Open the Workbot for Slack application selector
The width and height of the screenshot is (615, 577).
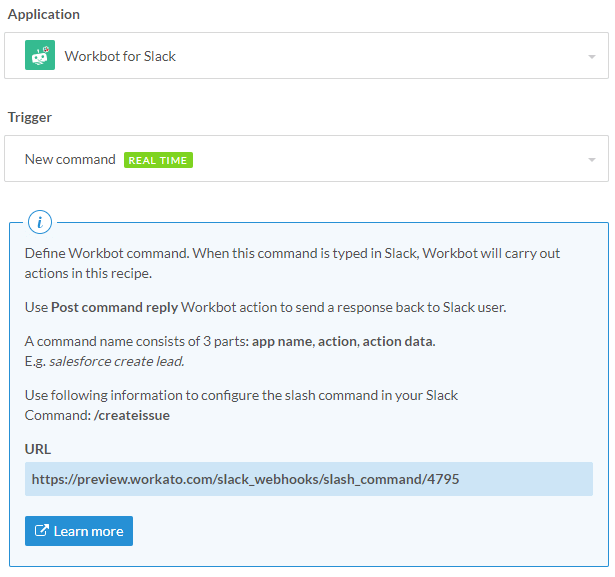click(300, 56)
